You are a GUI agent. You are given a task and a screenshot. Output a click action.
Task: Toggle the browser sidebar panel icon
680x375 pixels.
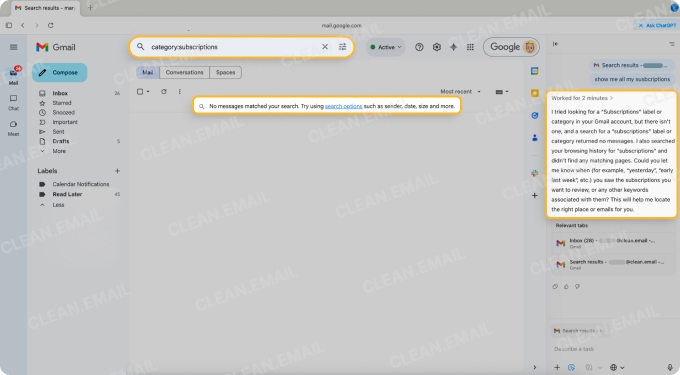point(9,26)
